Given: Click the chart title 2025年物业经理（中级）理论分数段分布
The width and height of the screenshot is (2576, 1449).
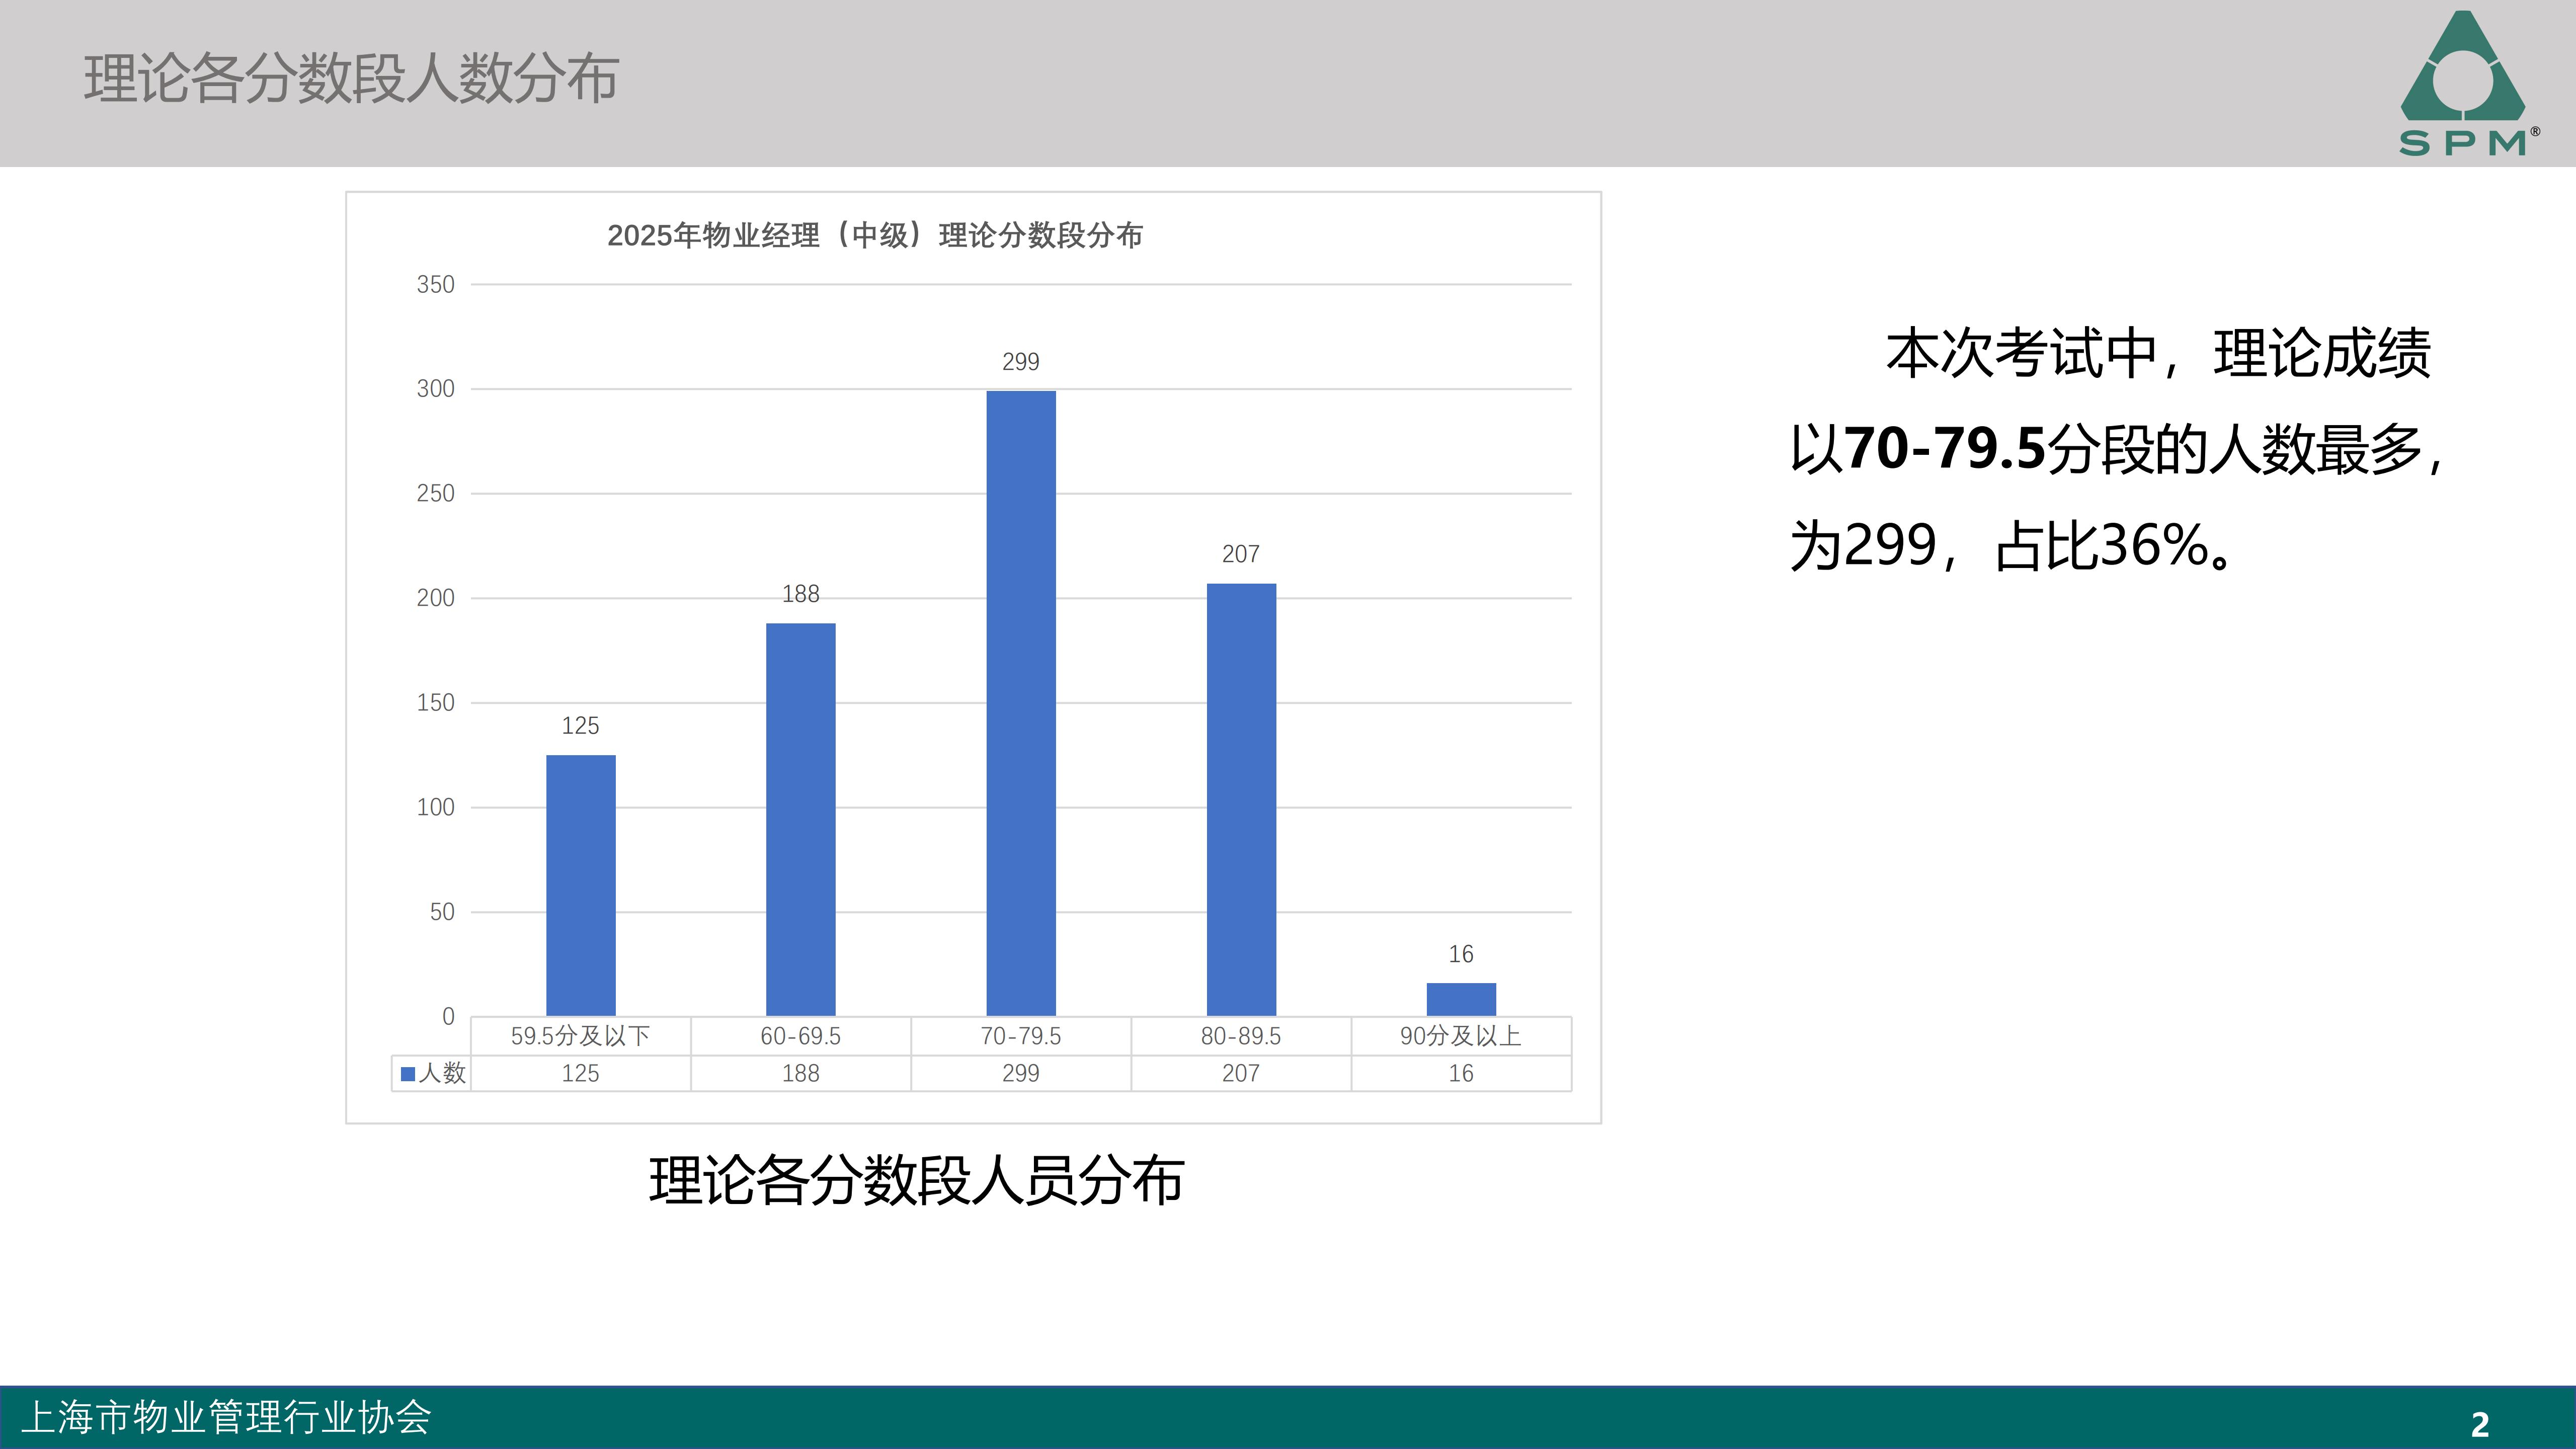Looking at the screenshot, I should 874,236.
